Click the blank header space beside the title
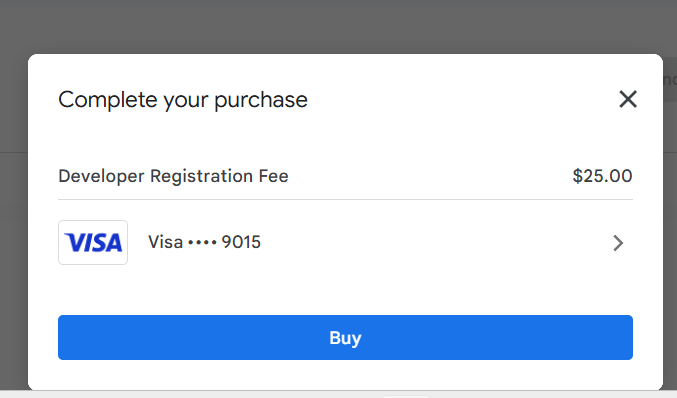 pos(462,100)
